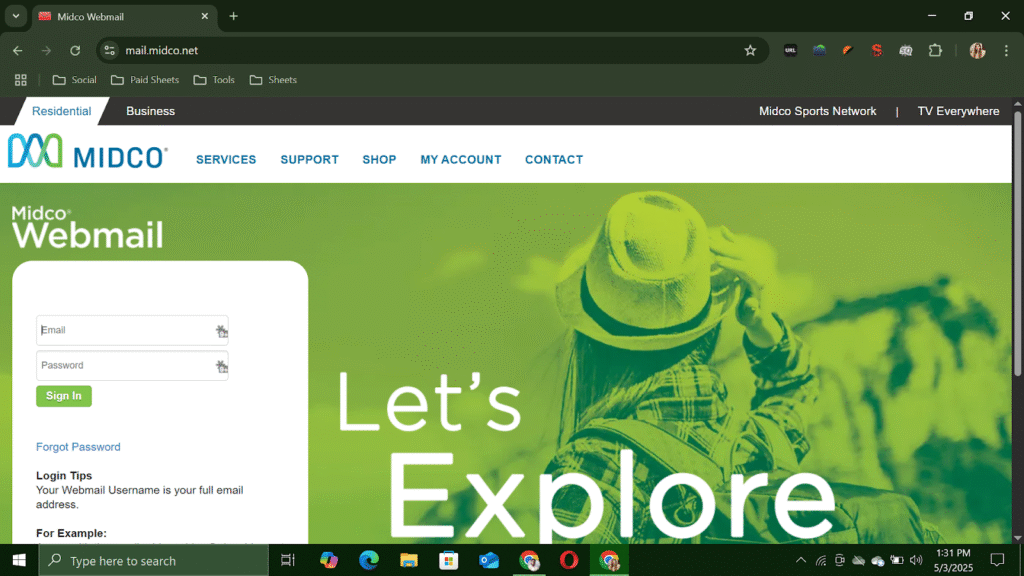Open the volume speaker tray icon
This screenshot has height=576, width=1024.
(916, 560)
